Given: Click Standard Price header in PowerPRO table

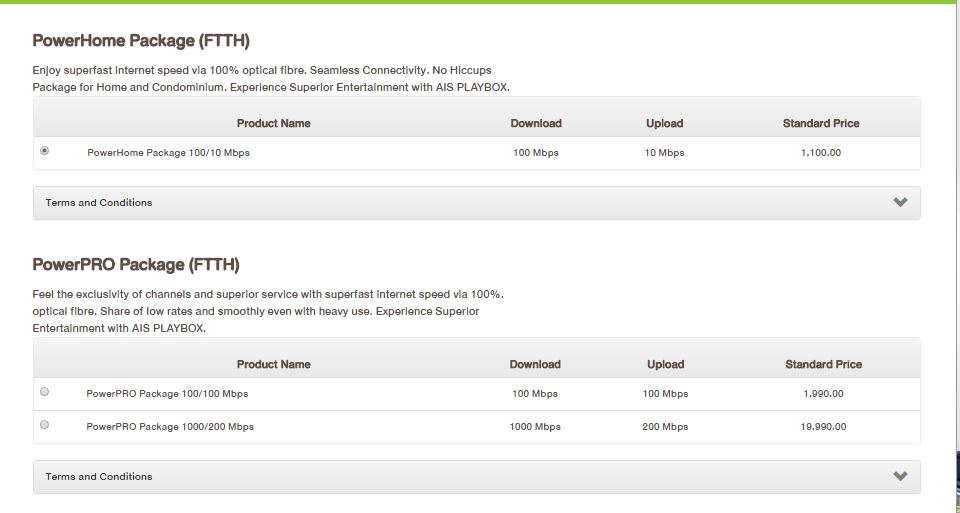Looking at the screenshot, I should click(823, 364).
